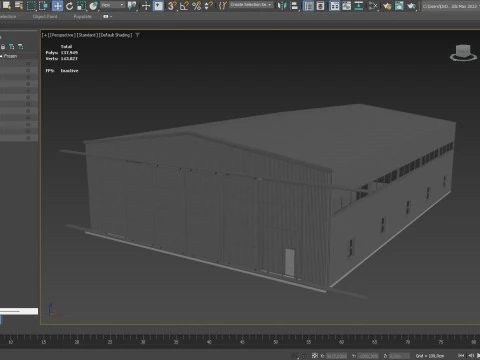Image resolution: width=480 pixels, height=360 pixels.
Task: Toggle the 3D Snaps button
Action: coord(172,6)
